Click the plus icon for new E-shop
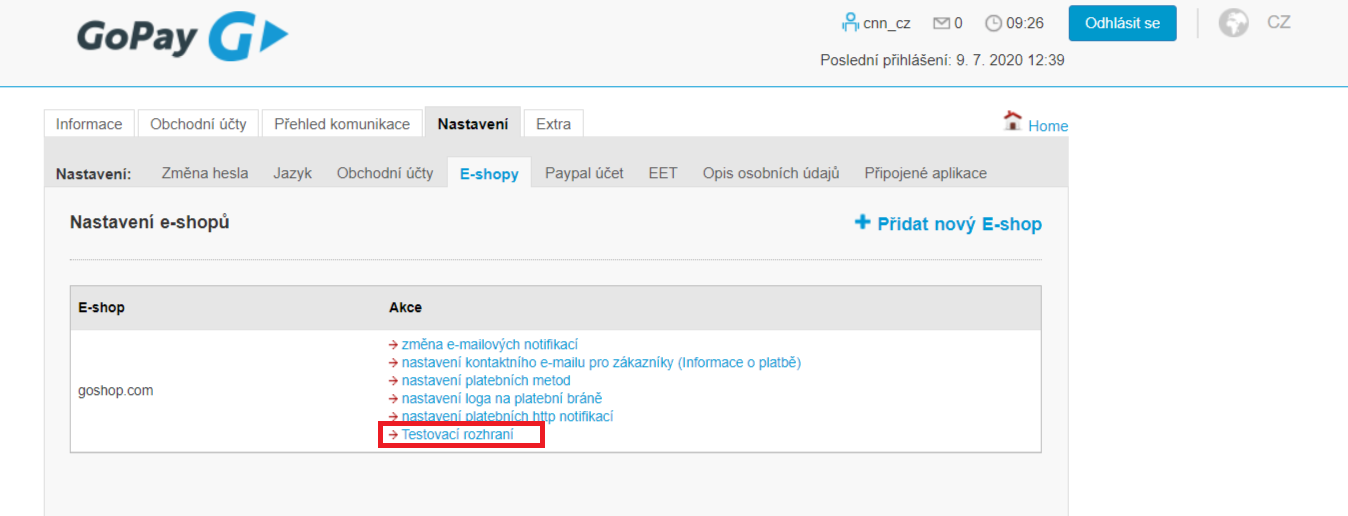 [x=862, y=222]
